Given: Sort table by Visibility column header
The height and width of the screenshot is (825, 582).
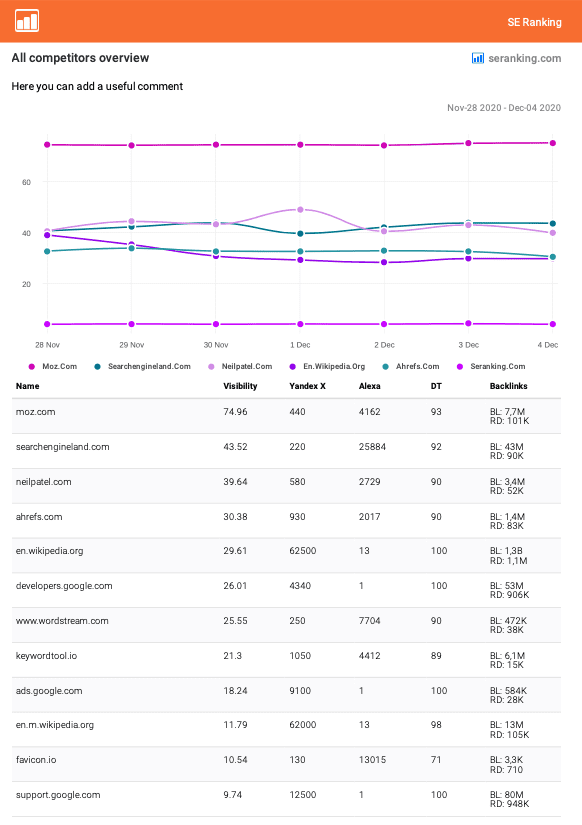Looking at the screenshot, I should pyautogui.click(x=240, y=386).
